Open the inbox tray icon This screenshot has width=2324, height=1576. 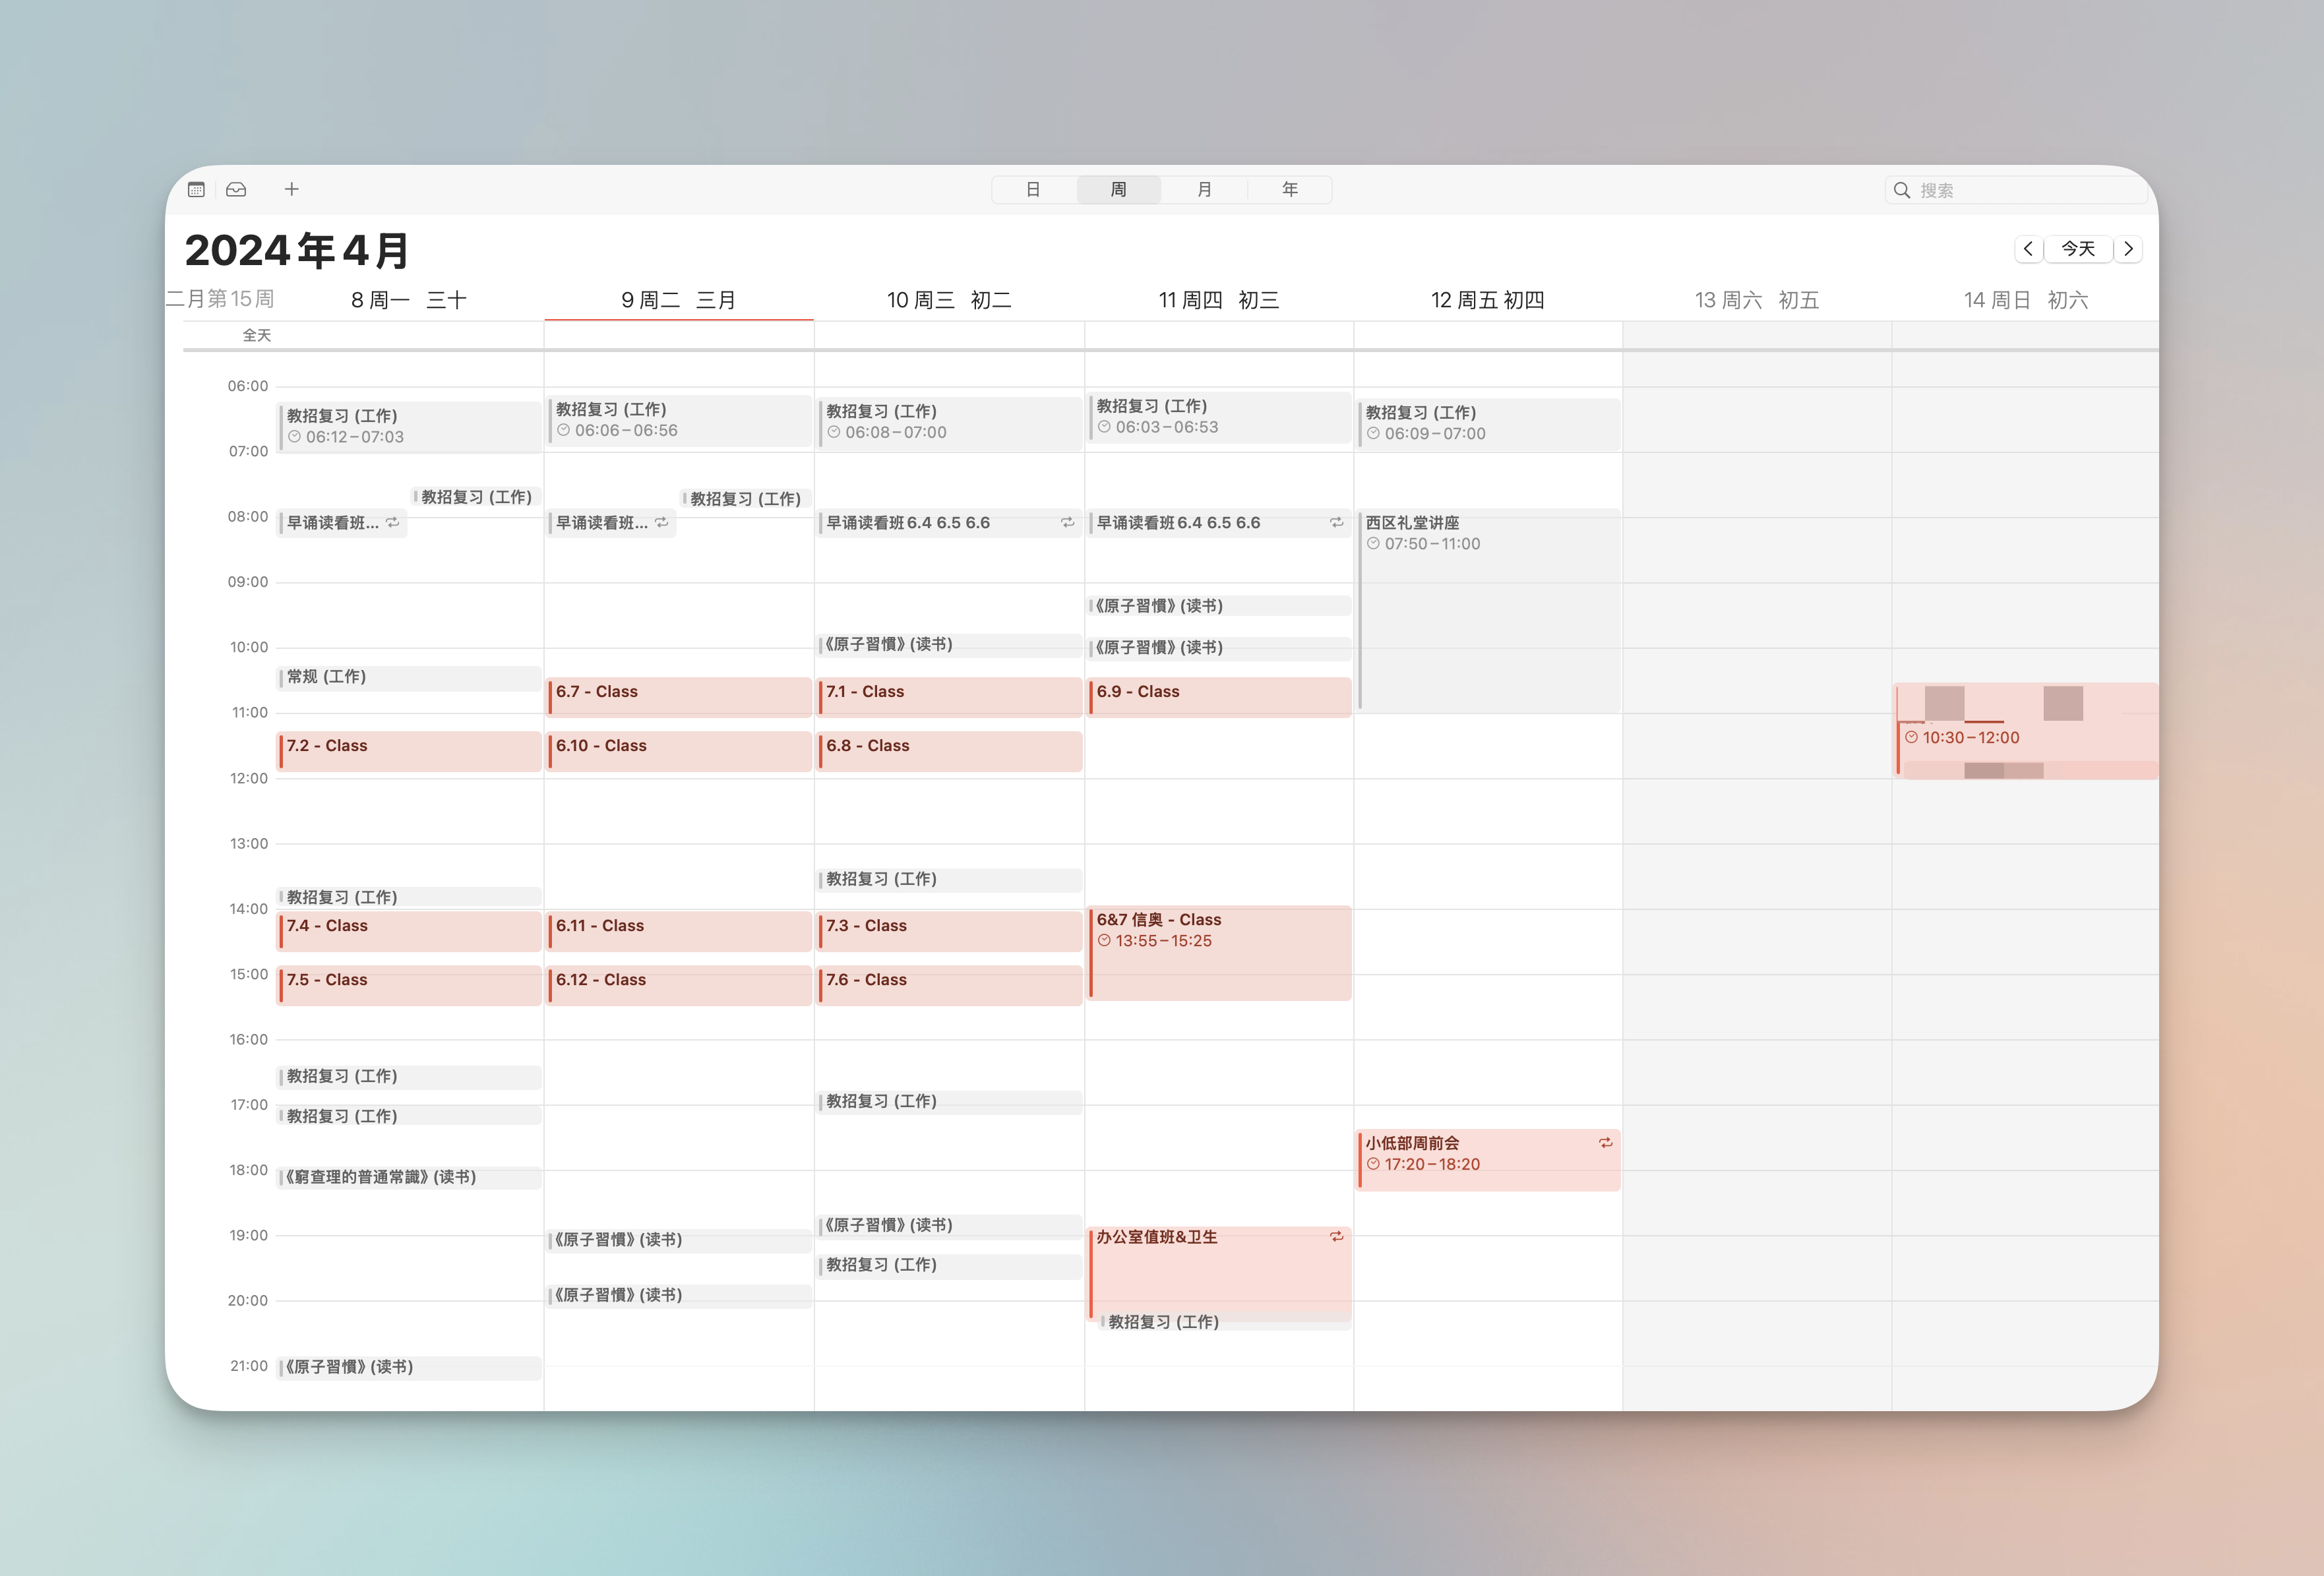coord(236,189)
